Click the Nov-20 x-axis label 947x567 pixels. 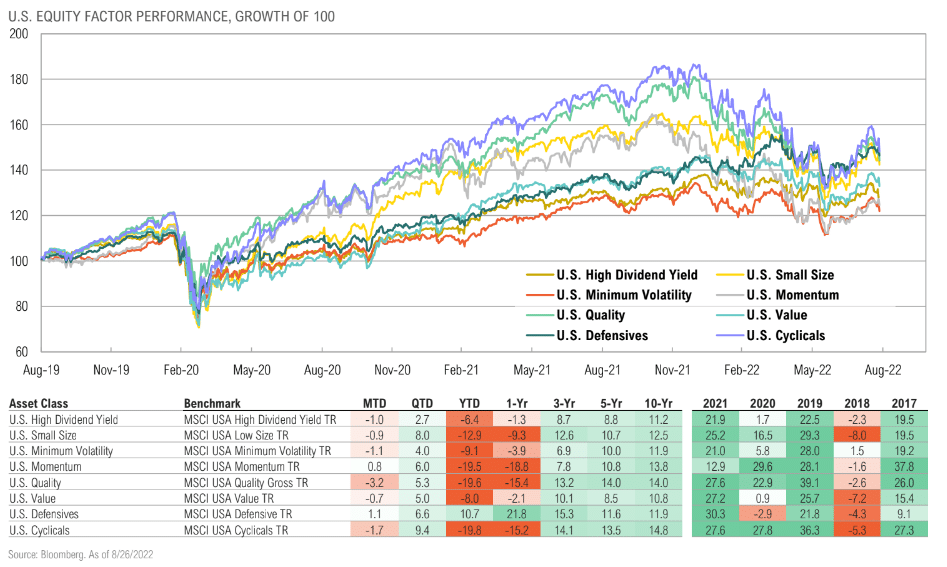point(393,370)
